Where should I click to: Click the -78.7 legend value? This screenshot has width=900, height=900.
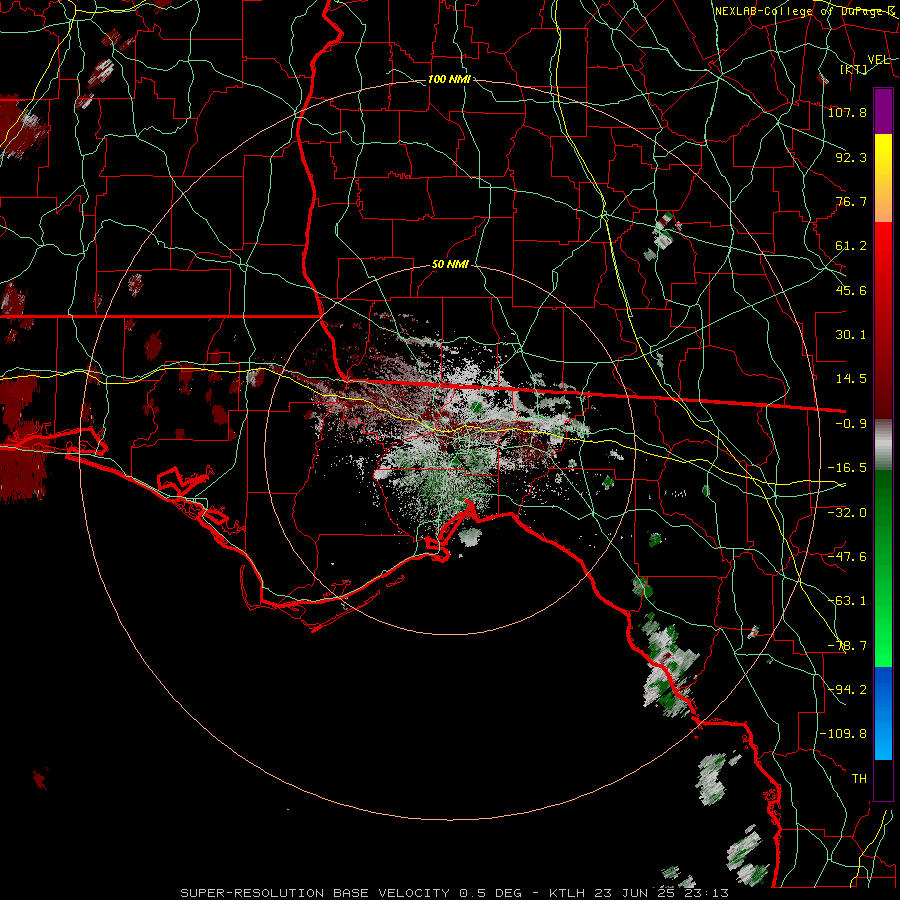tap(847, 646)
